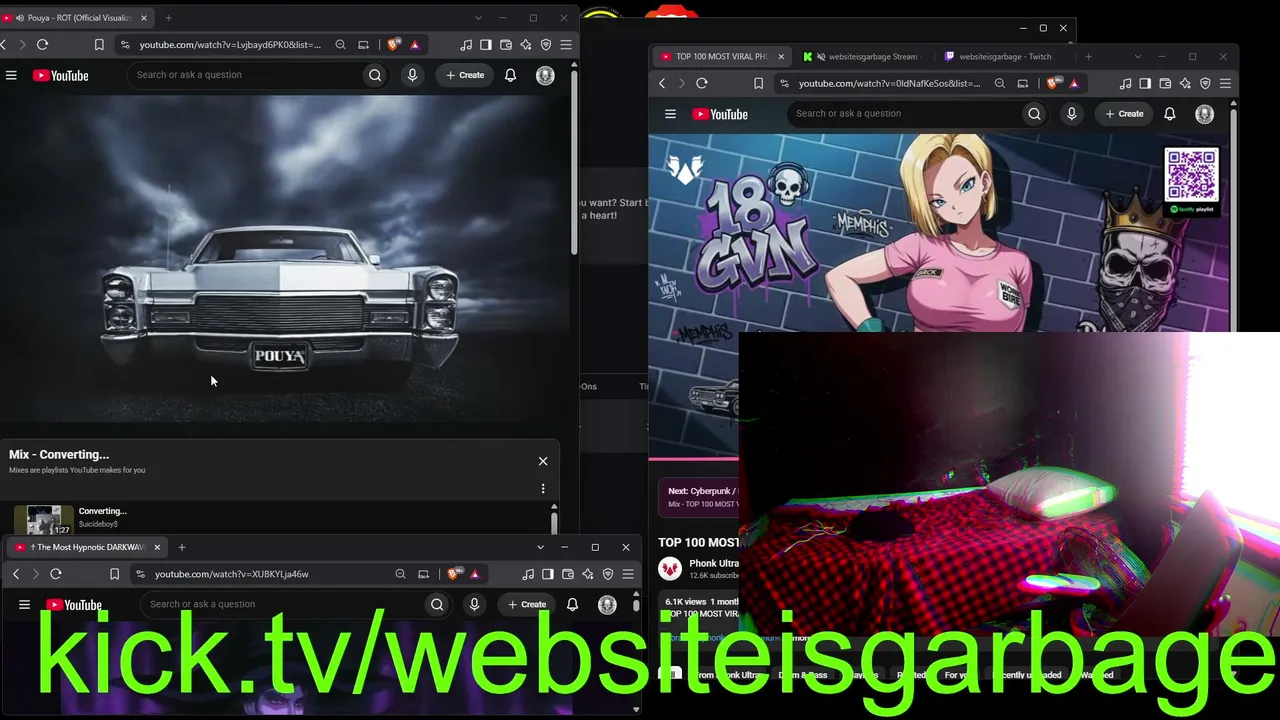This screenshot has width=1280, height=720.
Task: Open Brave Shields in the Pouya window
Action: pos(394,44)
